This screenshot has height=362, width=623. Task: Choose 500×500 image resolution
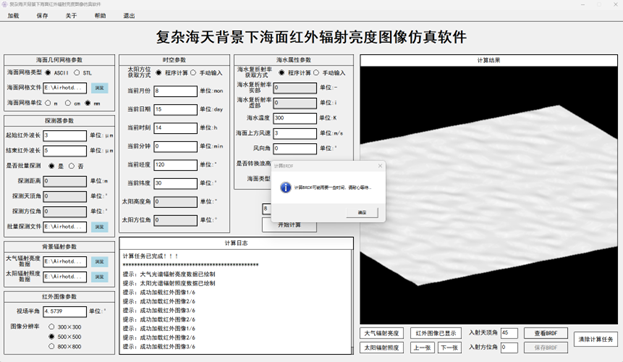(51, 337)
